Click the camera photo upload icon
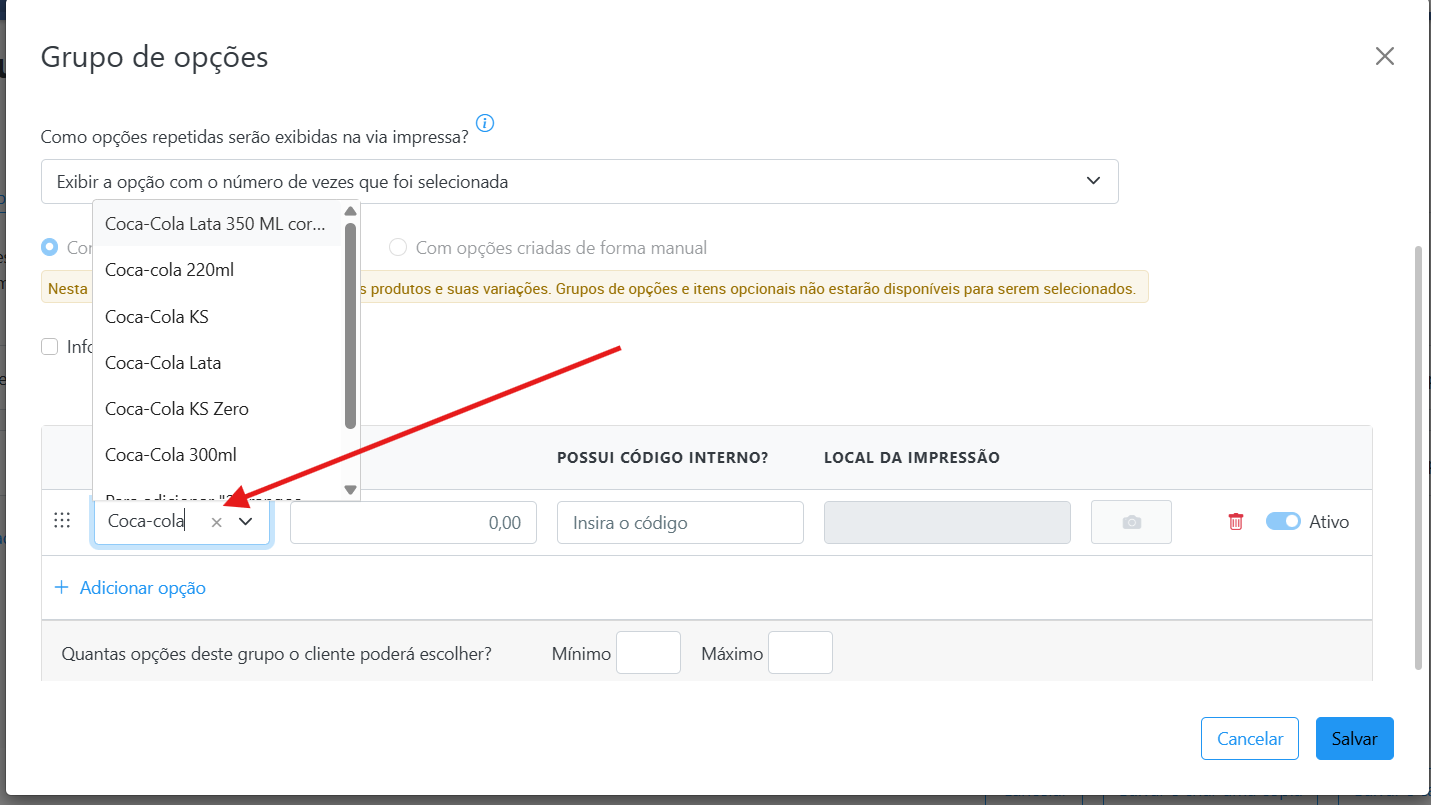 tap(1131, 522)
